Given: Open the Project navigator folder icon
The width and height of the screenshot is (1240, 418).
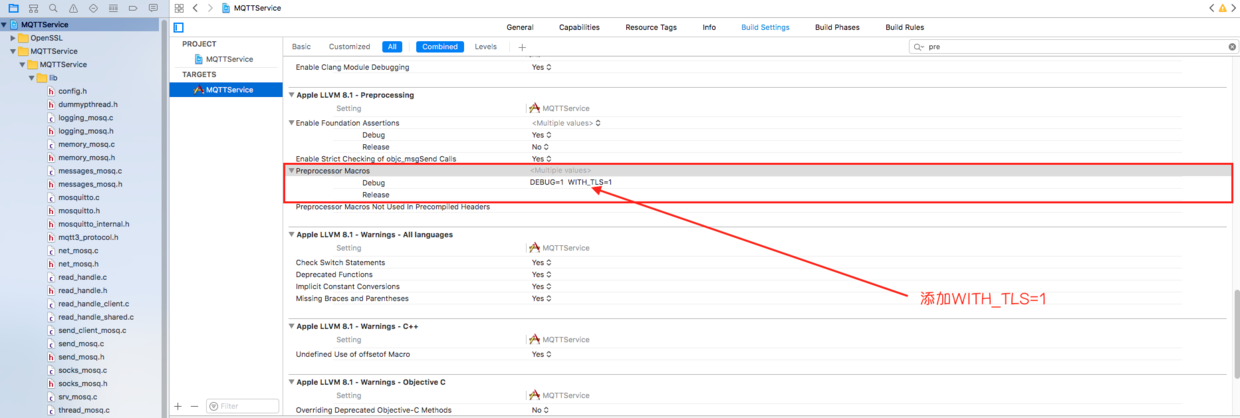Looking at the screenshot, I should 13,8.
